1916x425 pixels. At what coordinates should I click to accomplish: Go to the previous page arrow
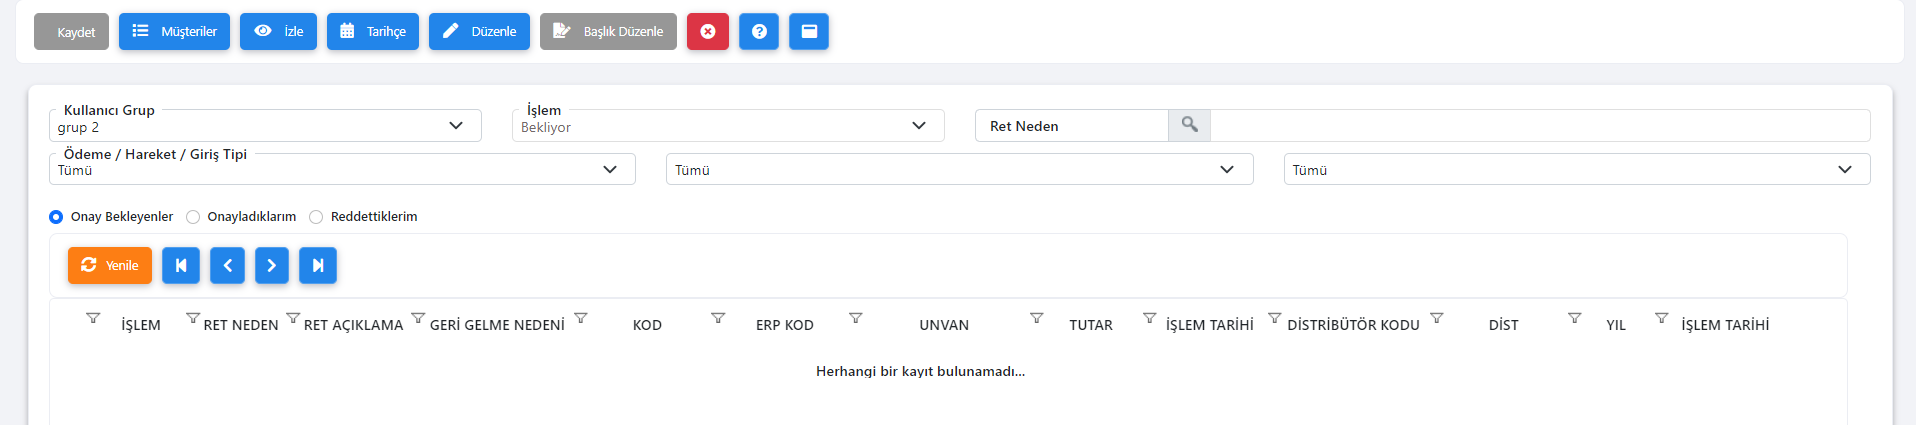pos(227,265)
